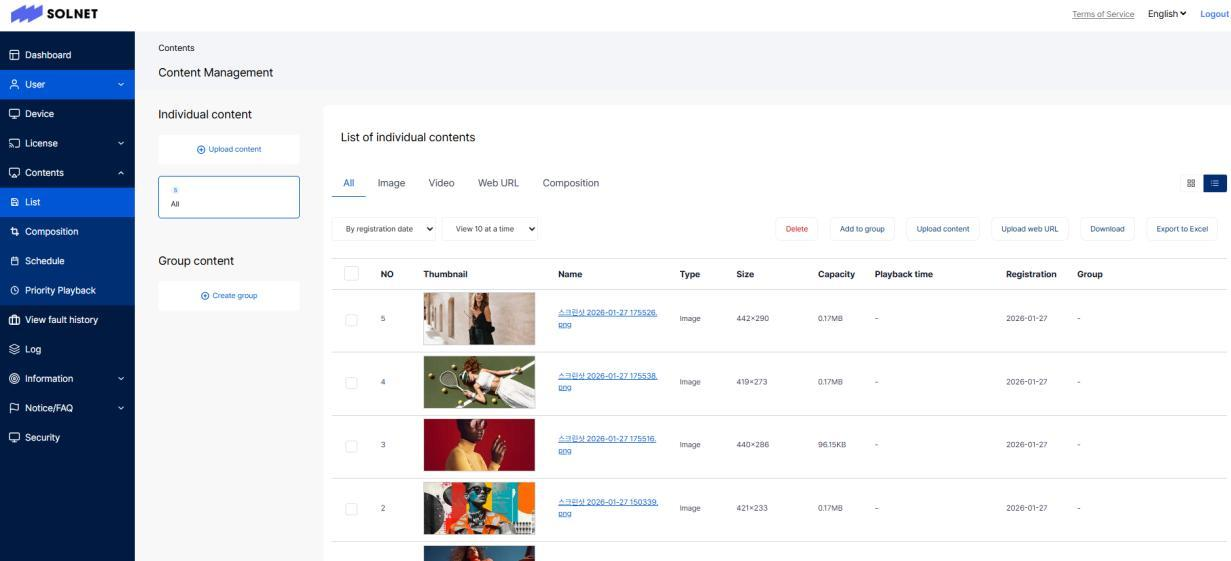The height and width of the screenshot is (561, 1231).
Task: Check the box for row number 3
Action: tap(351, 445)
